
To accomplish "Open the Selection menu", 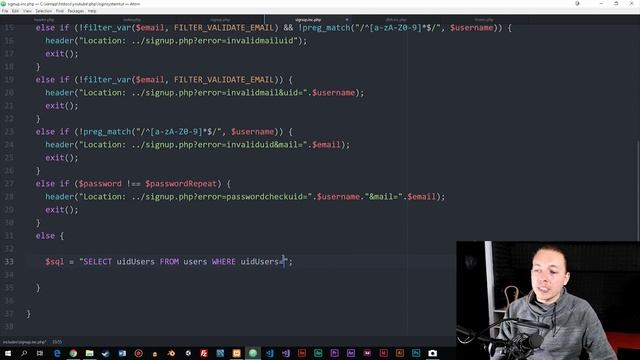I will [43, 11].
